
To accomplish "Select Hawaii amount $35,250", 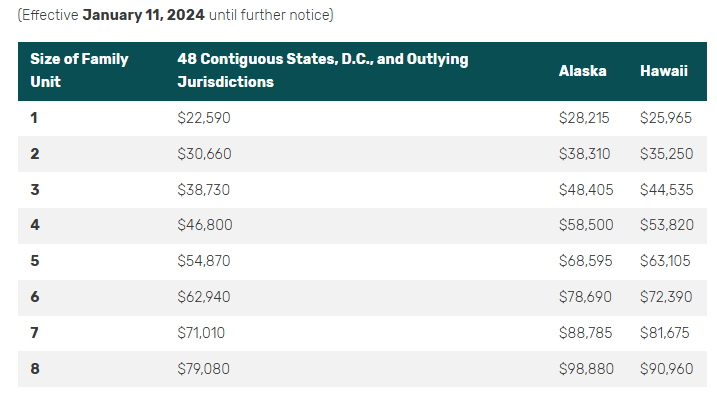I will [667, 155].
